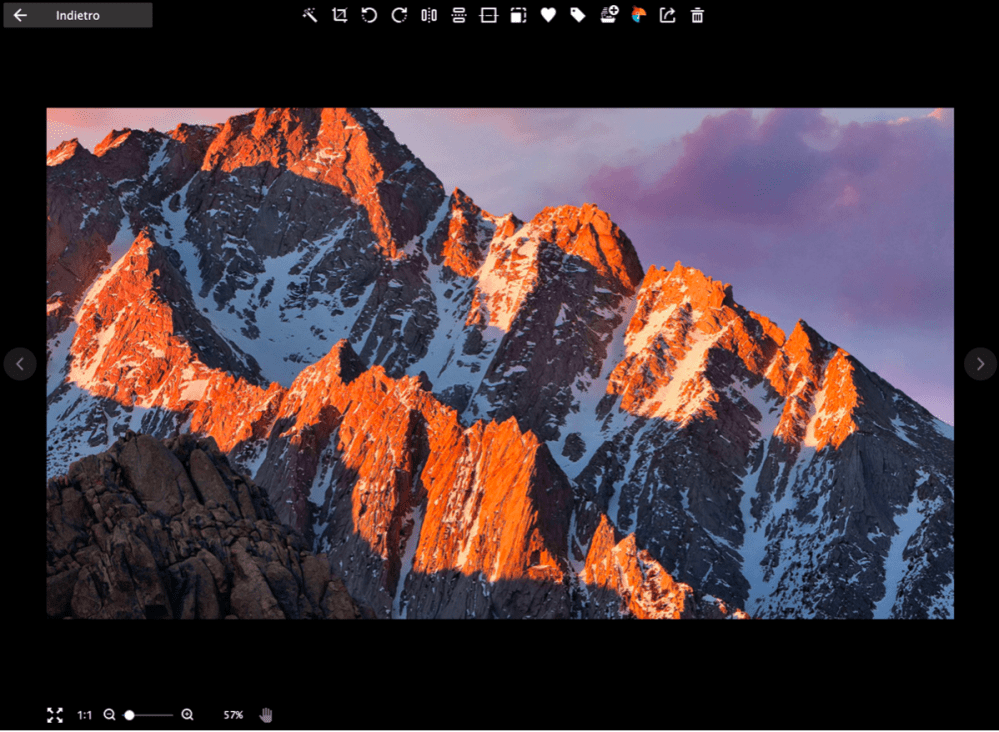Flip the image vertically
The image size is (999, 732).
point(459,15)
